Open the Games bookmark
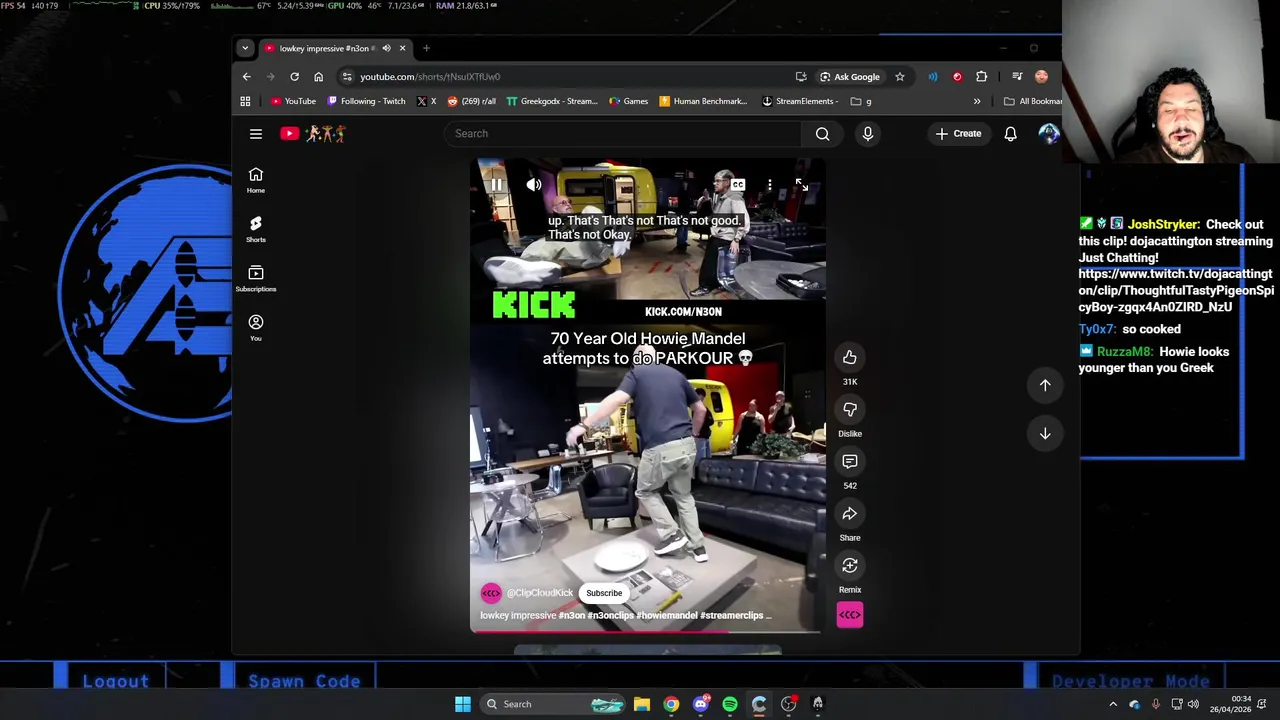 click(628, 101)
